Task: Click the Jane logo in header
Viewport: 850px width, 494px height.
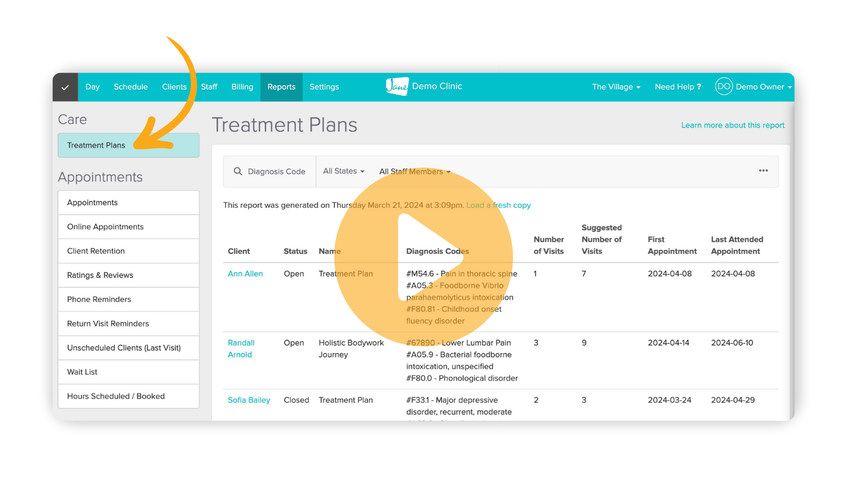Action: (397, 87)
